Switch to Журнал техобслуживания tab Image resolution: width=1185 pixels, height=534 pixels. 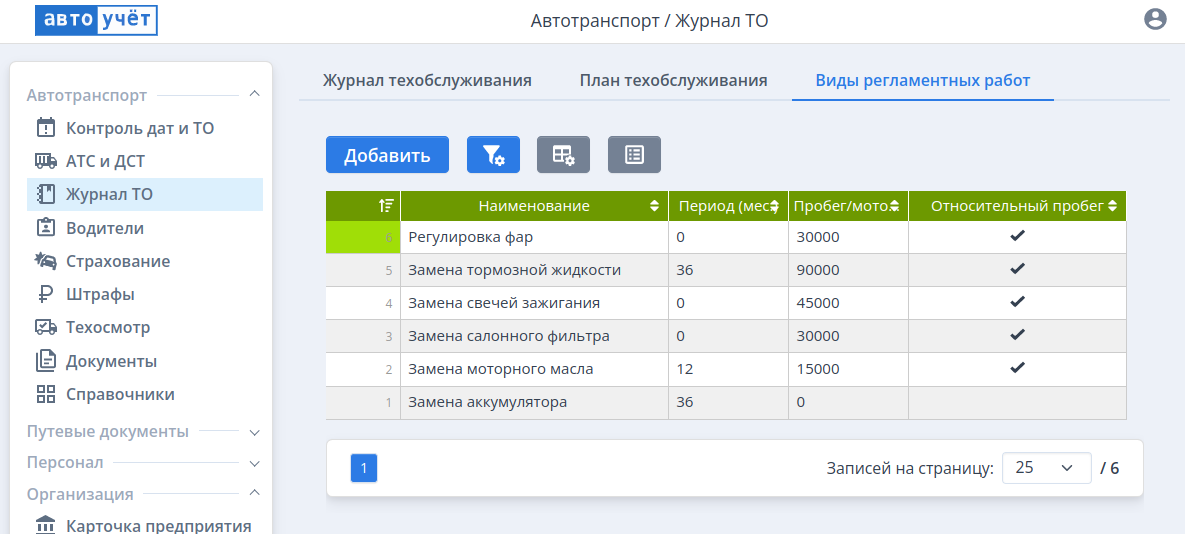[427, 80]
